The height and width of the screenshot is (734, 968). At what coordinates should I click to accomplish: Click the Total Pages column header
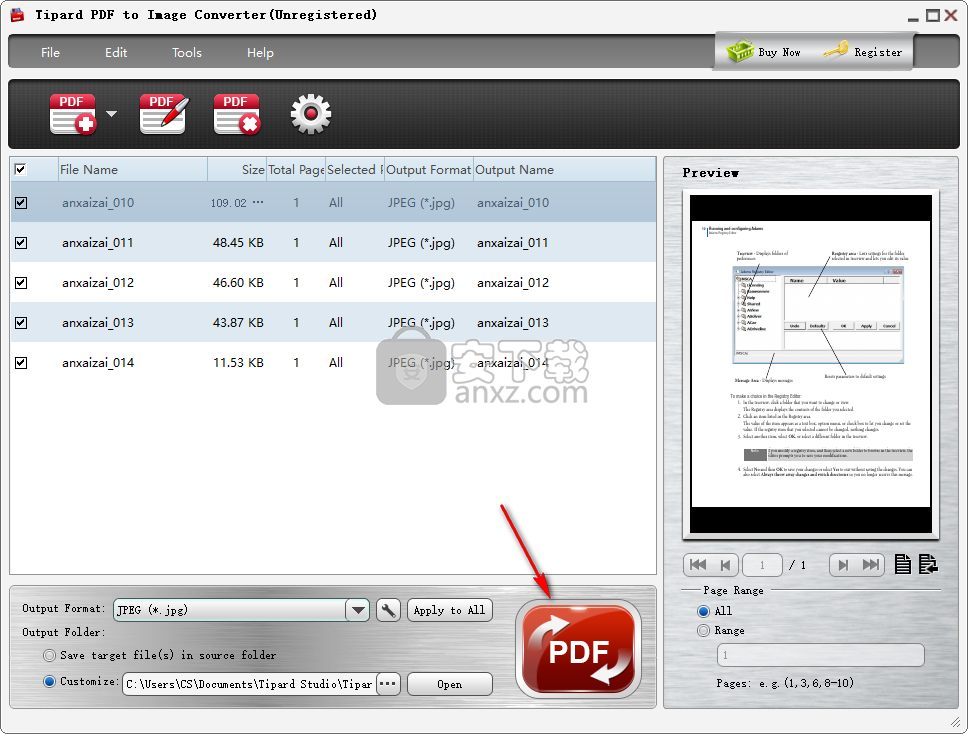[x=296, y=169]
